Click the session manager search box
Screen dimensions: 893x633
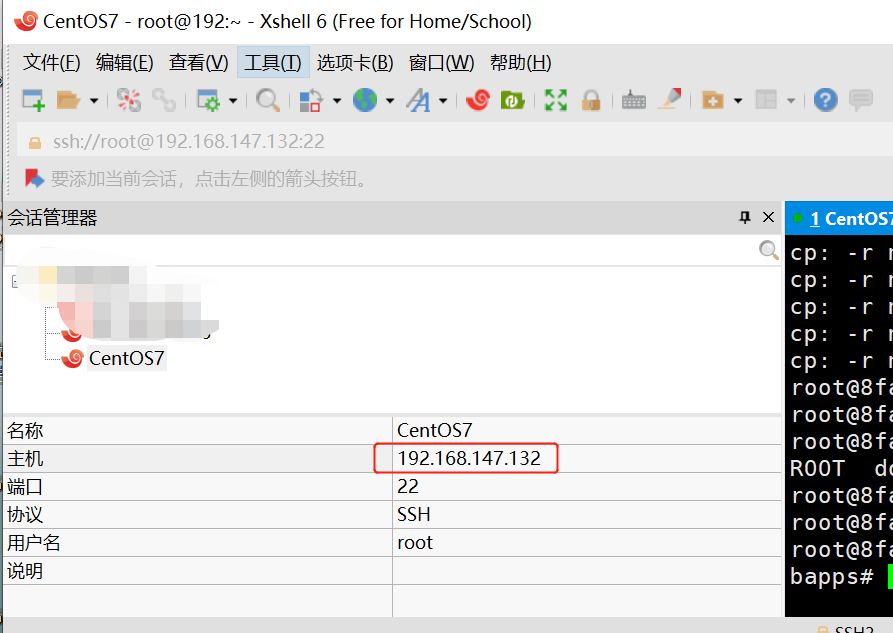point(380,250)
